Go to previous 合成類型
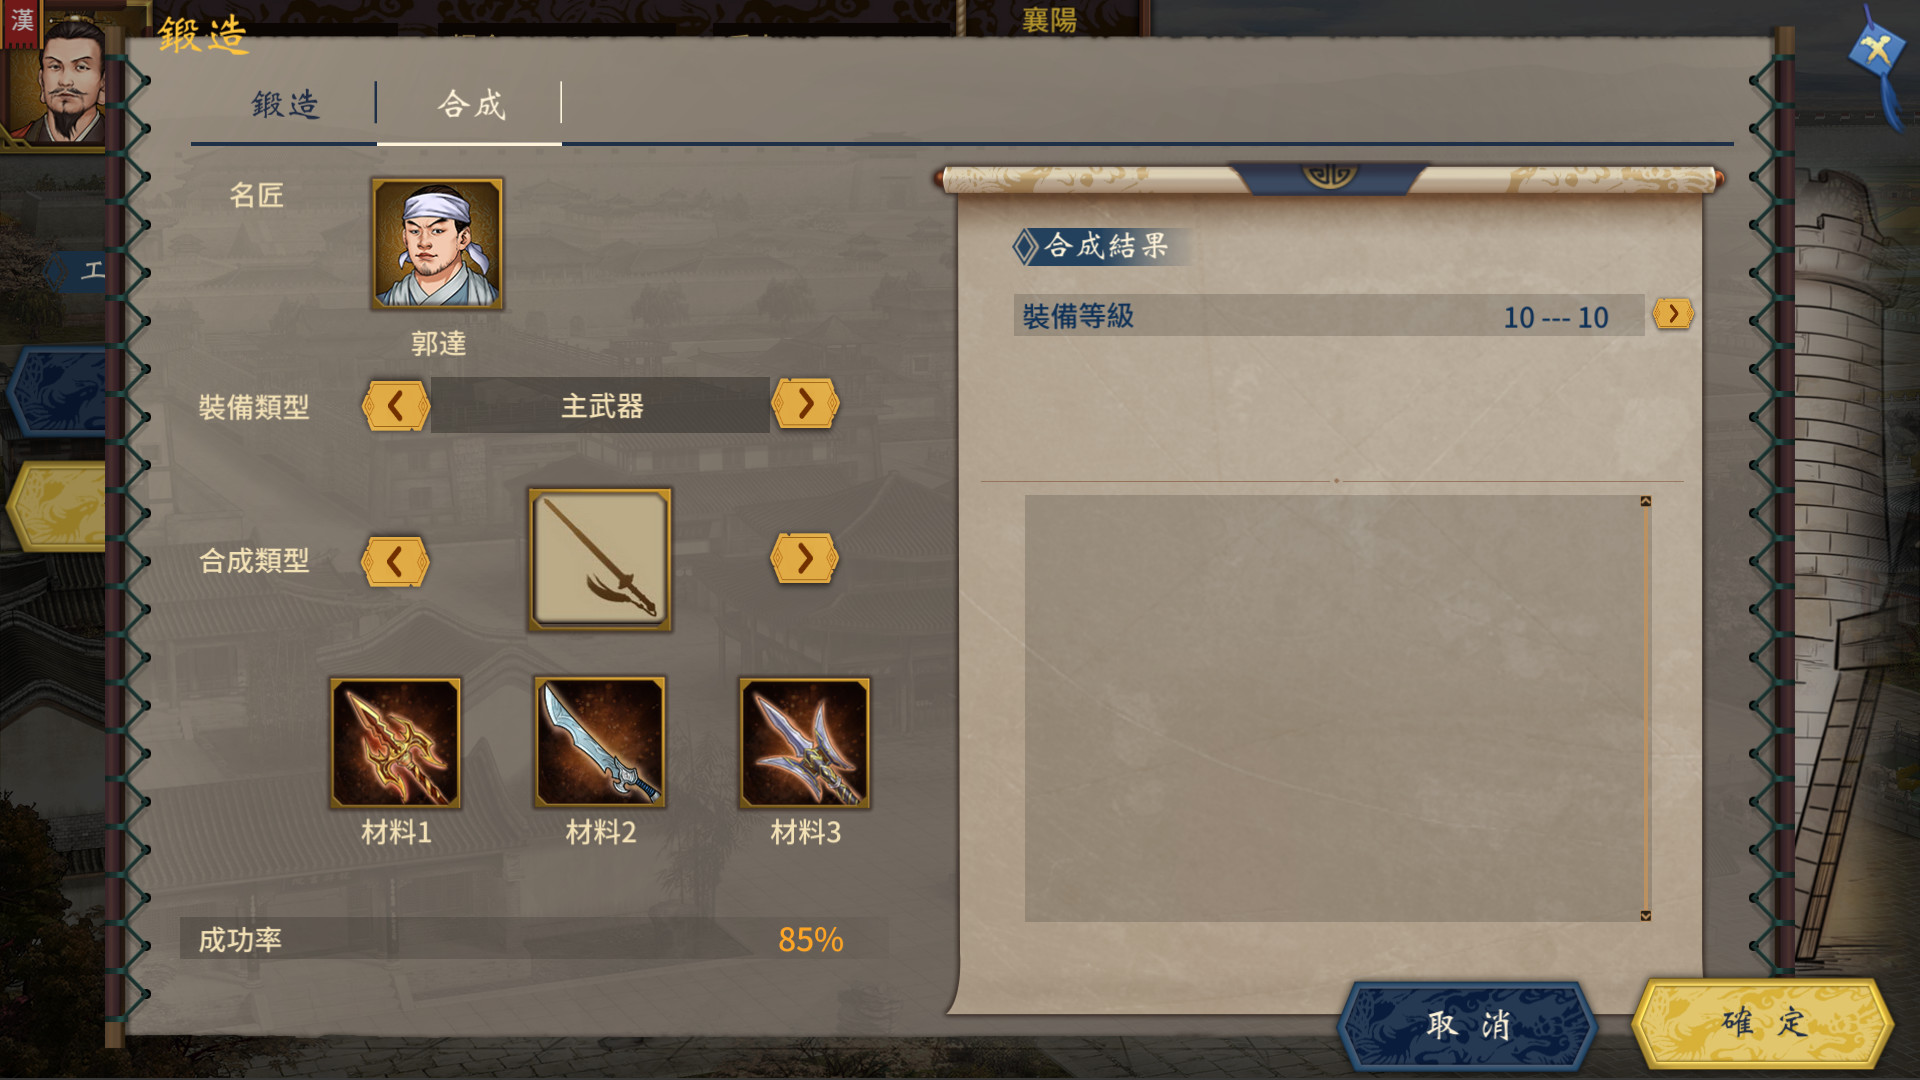The image size is (1920, 1080). 395,561
